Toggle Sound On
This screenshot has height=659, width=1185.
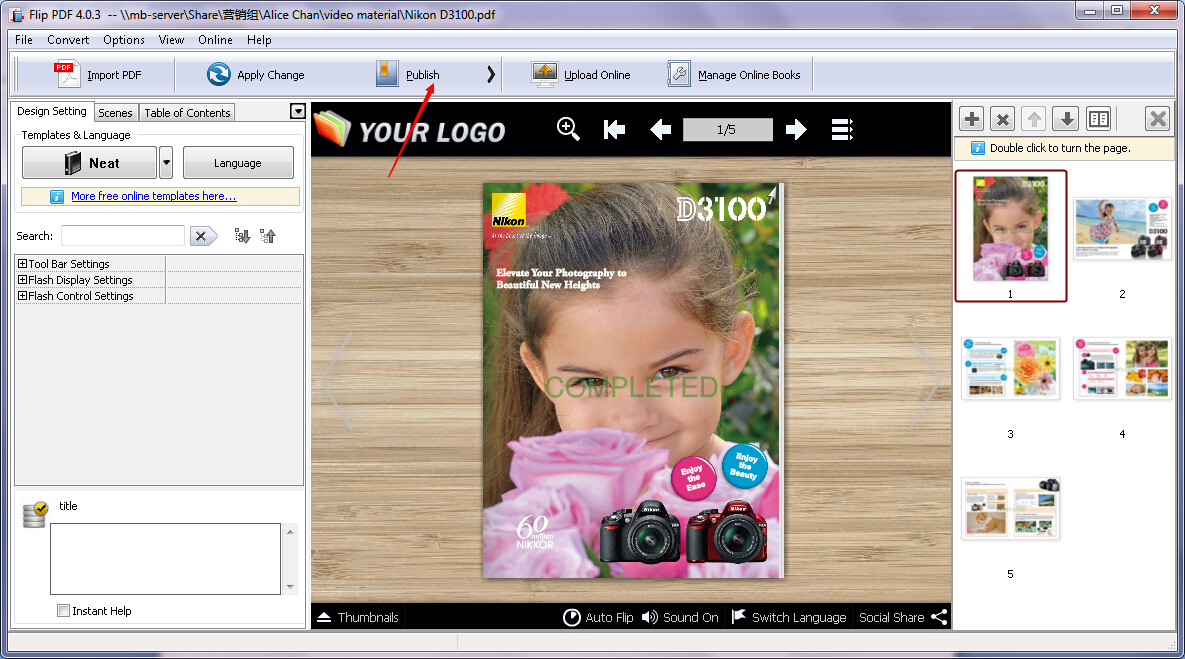point(680,617)
